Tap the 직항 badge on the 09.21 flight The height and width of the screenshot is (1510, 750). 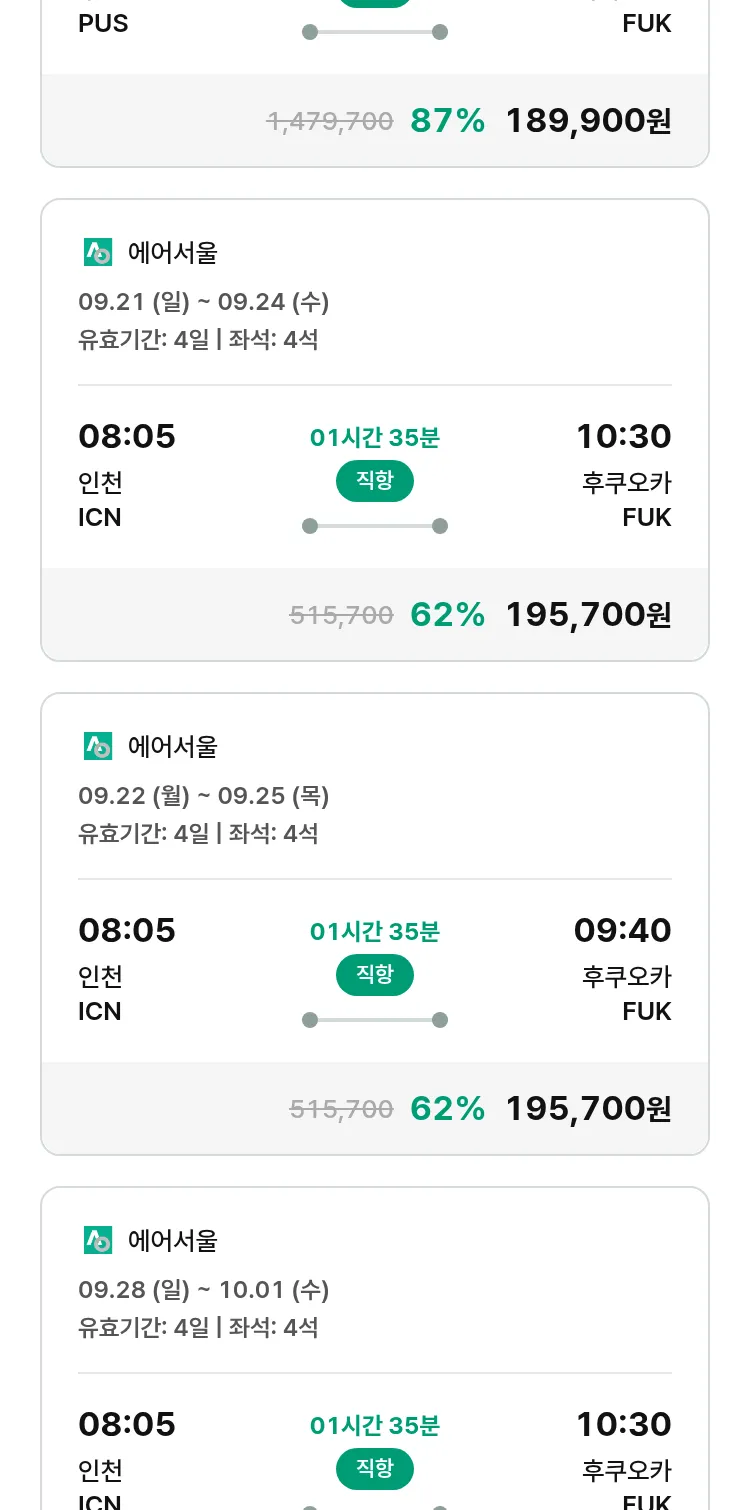pyautogui.click(x=374, y=481)
